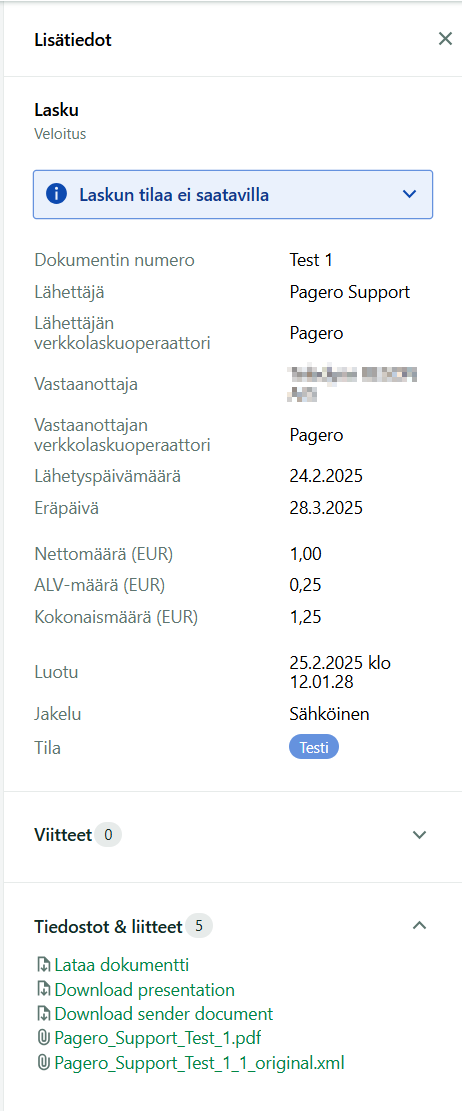Open the Pagero_Support_Test_1.pdf attachment

(158, 1038)
